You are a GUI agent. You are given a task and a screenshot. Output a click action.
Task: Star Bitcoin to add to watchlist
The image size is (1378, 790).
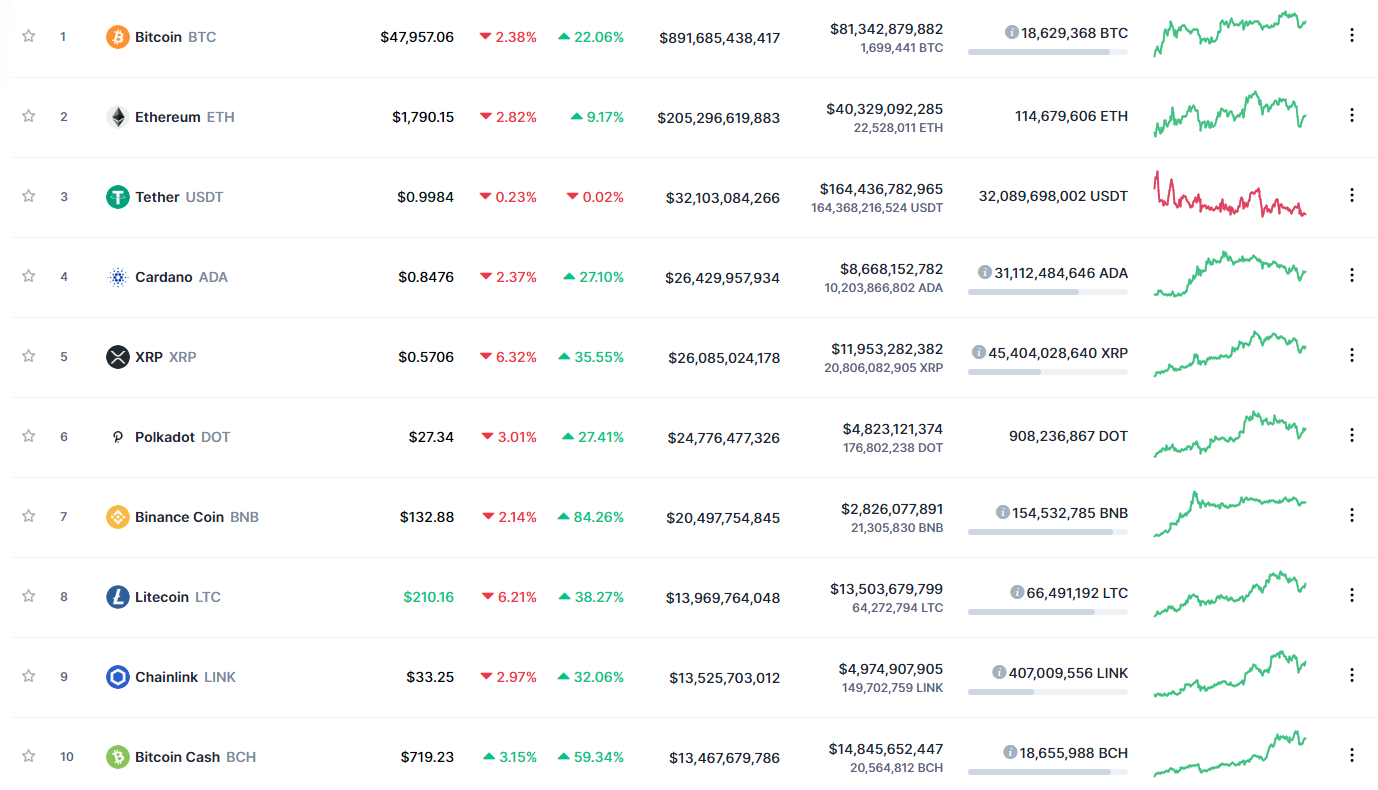(29, 36)
